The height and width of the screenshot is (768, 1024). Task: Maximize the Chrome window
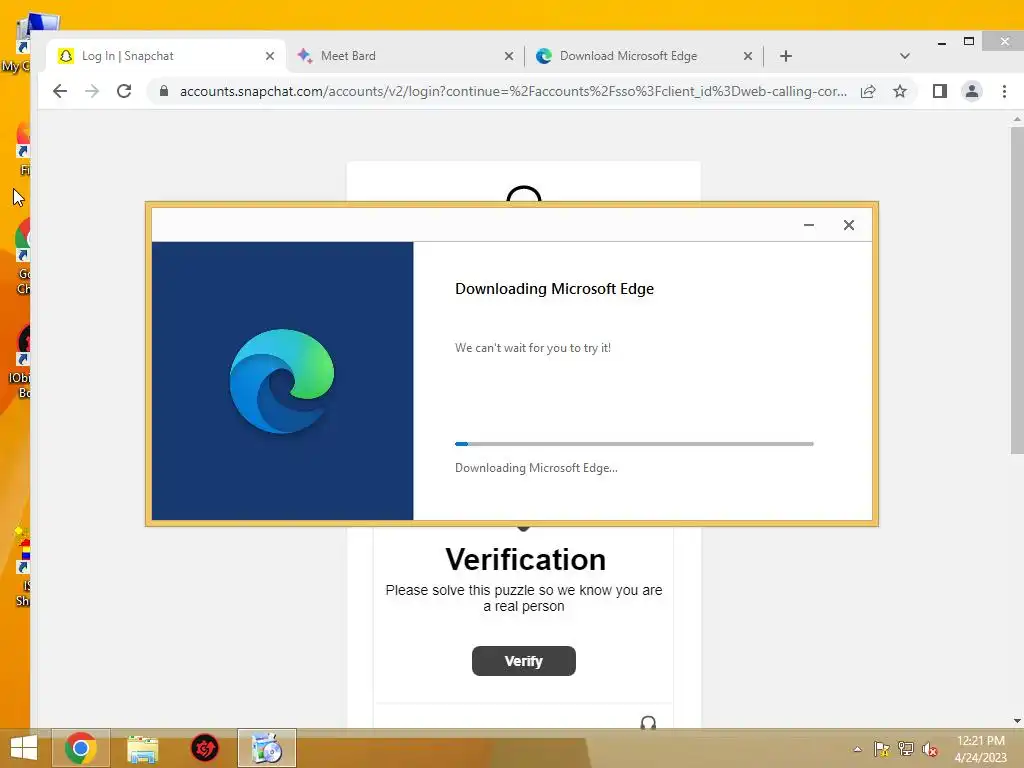[x=969, y=42]
